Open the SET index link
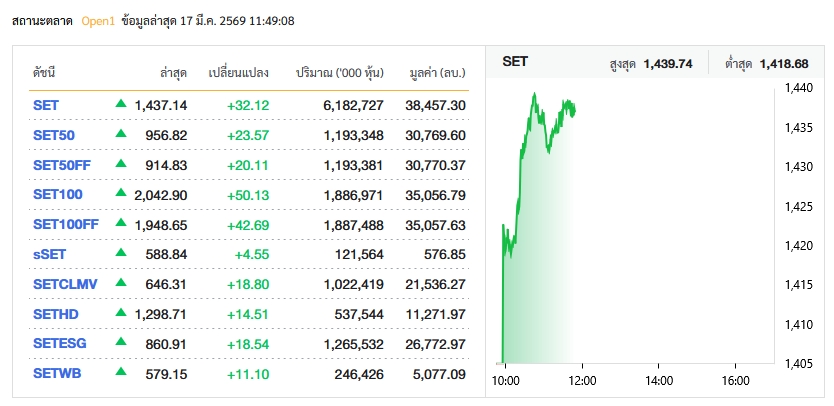Screen dimensions: 834x406 pyautogui.click(x=46, y=104)
